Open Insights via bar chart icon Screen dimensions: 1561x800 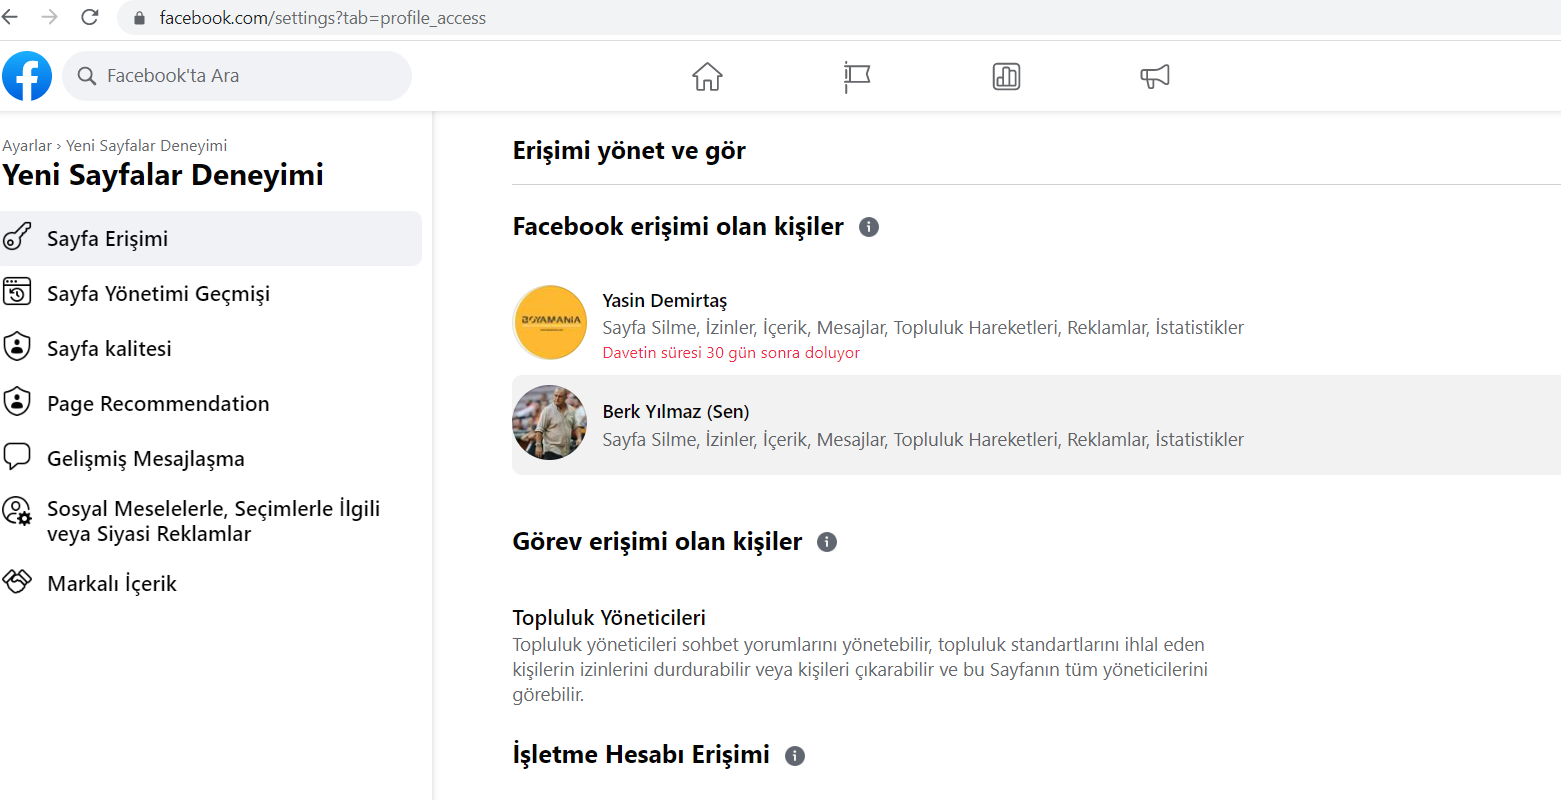[1006, 76]
